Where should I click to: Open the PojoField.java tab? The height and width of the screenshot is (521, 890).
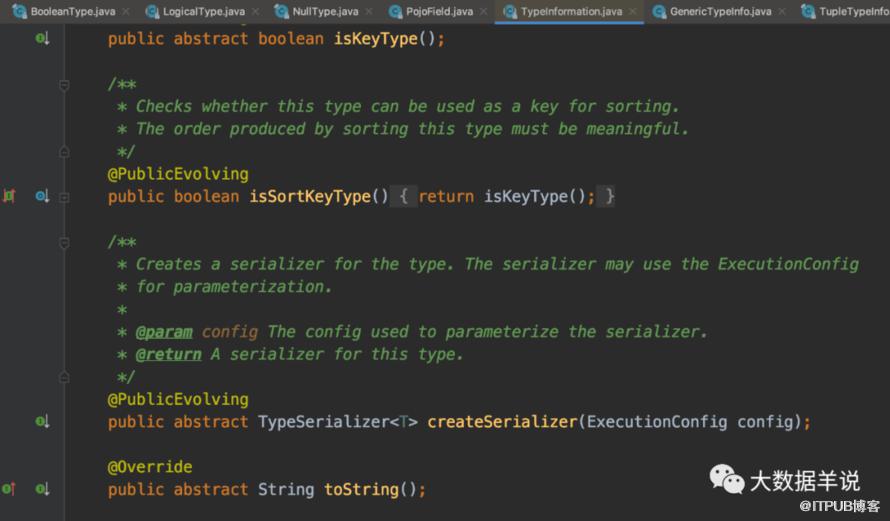439,11
